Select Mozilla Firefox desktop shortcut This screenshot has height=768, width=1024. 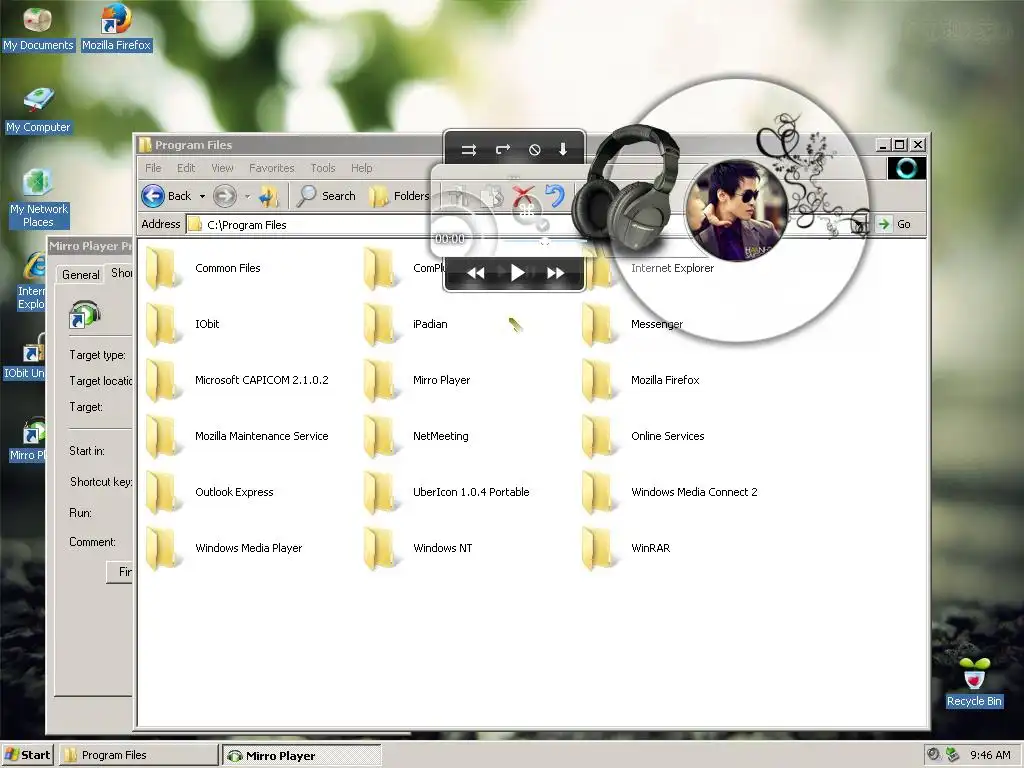[116, 29]
